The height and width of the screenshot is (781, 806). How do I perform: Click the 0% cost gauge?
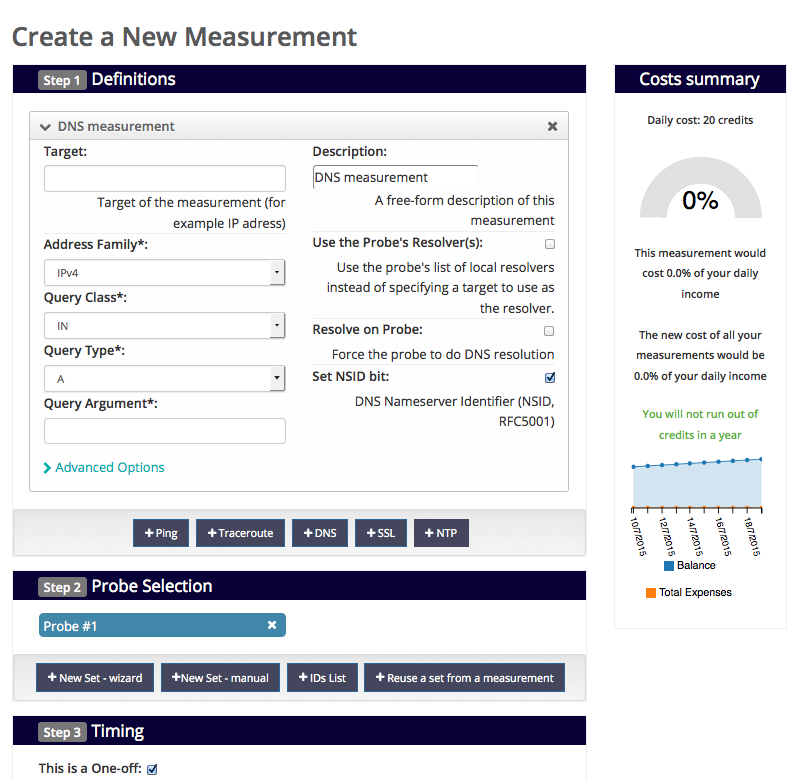pos(700,189)
